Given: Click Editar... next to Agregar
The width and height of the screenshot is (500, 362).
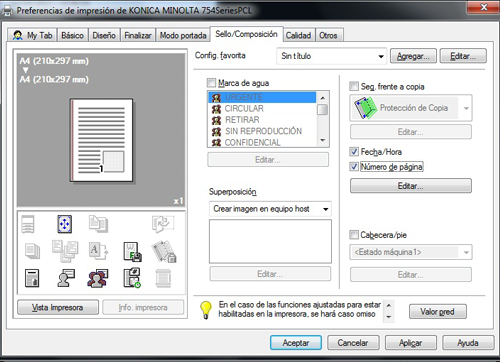Looking at the screenshot, I should pos(463,56).
